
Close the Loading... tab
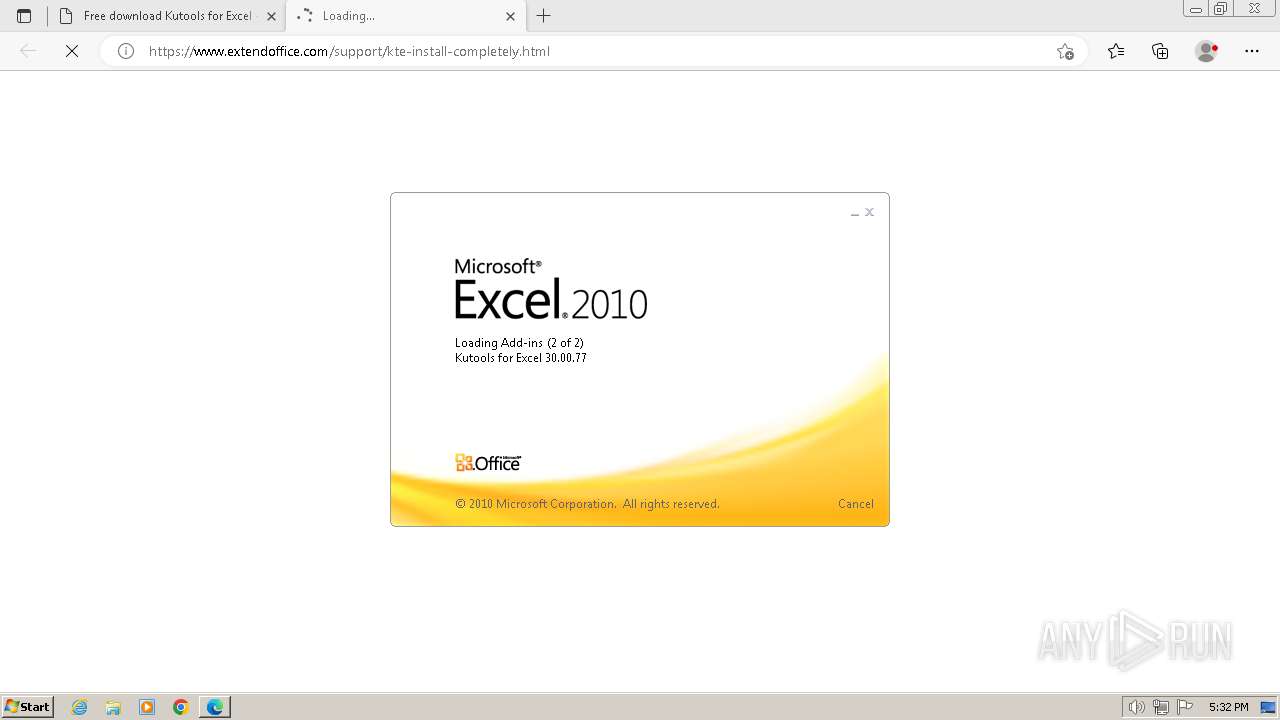[510, 16]
